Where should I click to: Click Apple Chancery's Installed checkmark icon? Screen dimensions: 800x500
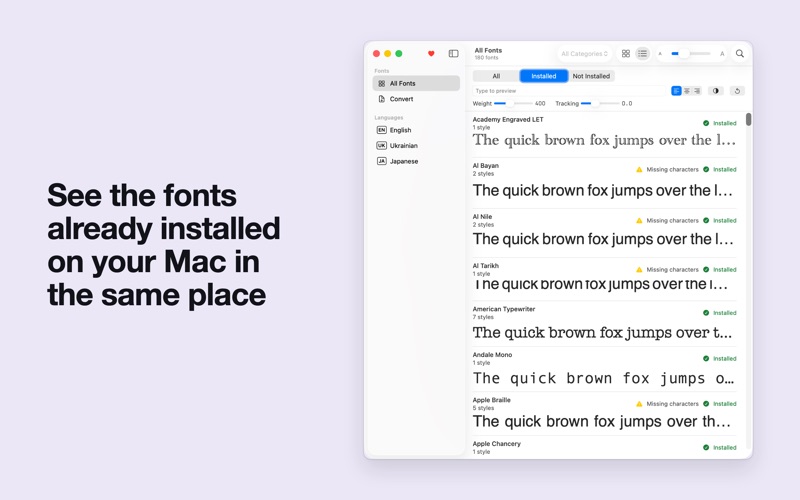pos(706,447)
